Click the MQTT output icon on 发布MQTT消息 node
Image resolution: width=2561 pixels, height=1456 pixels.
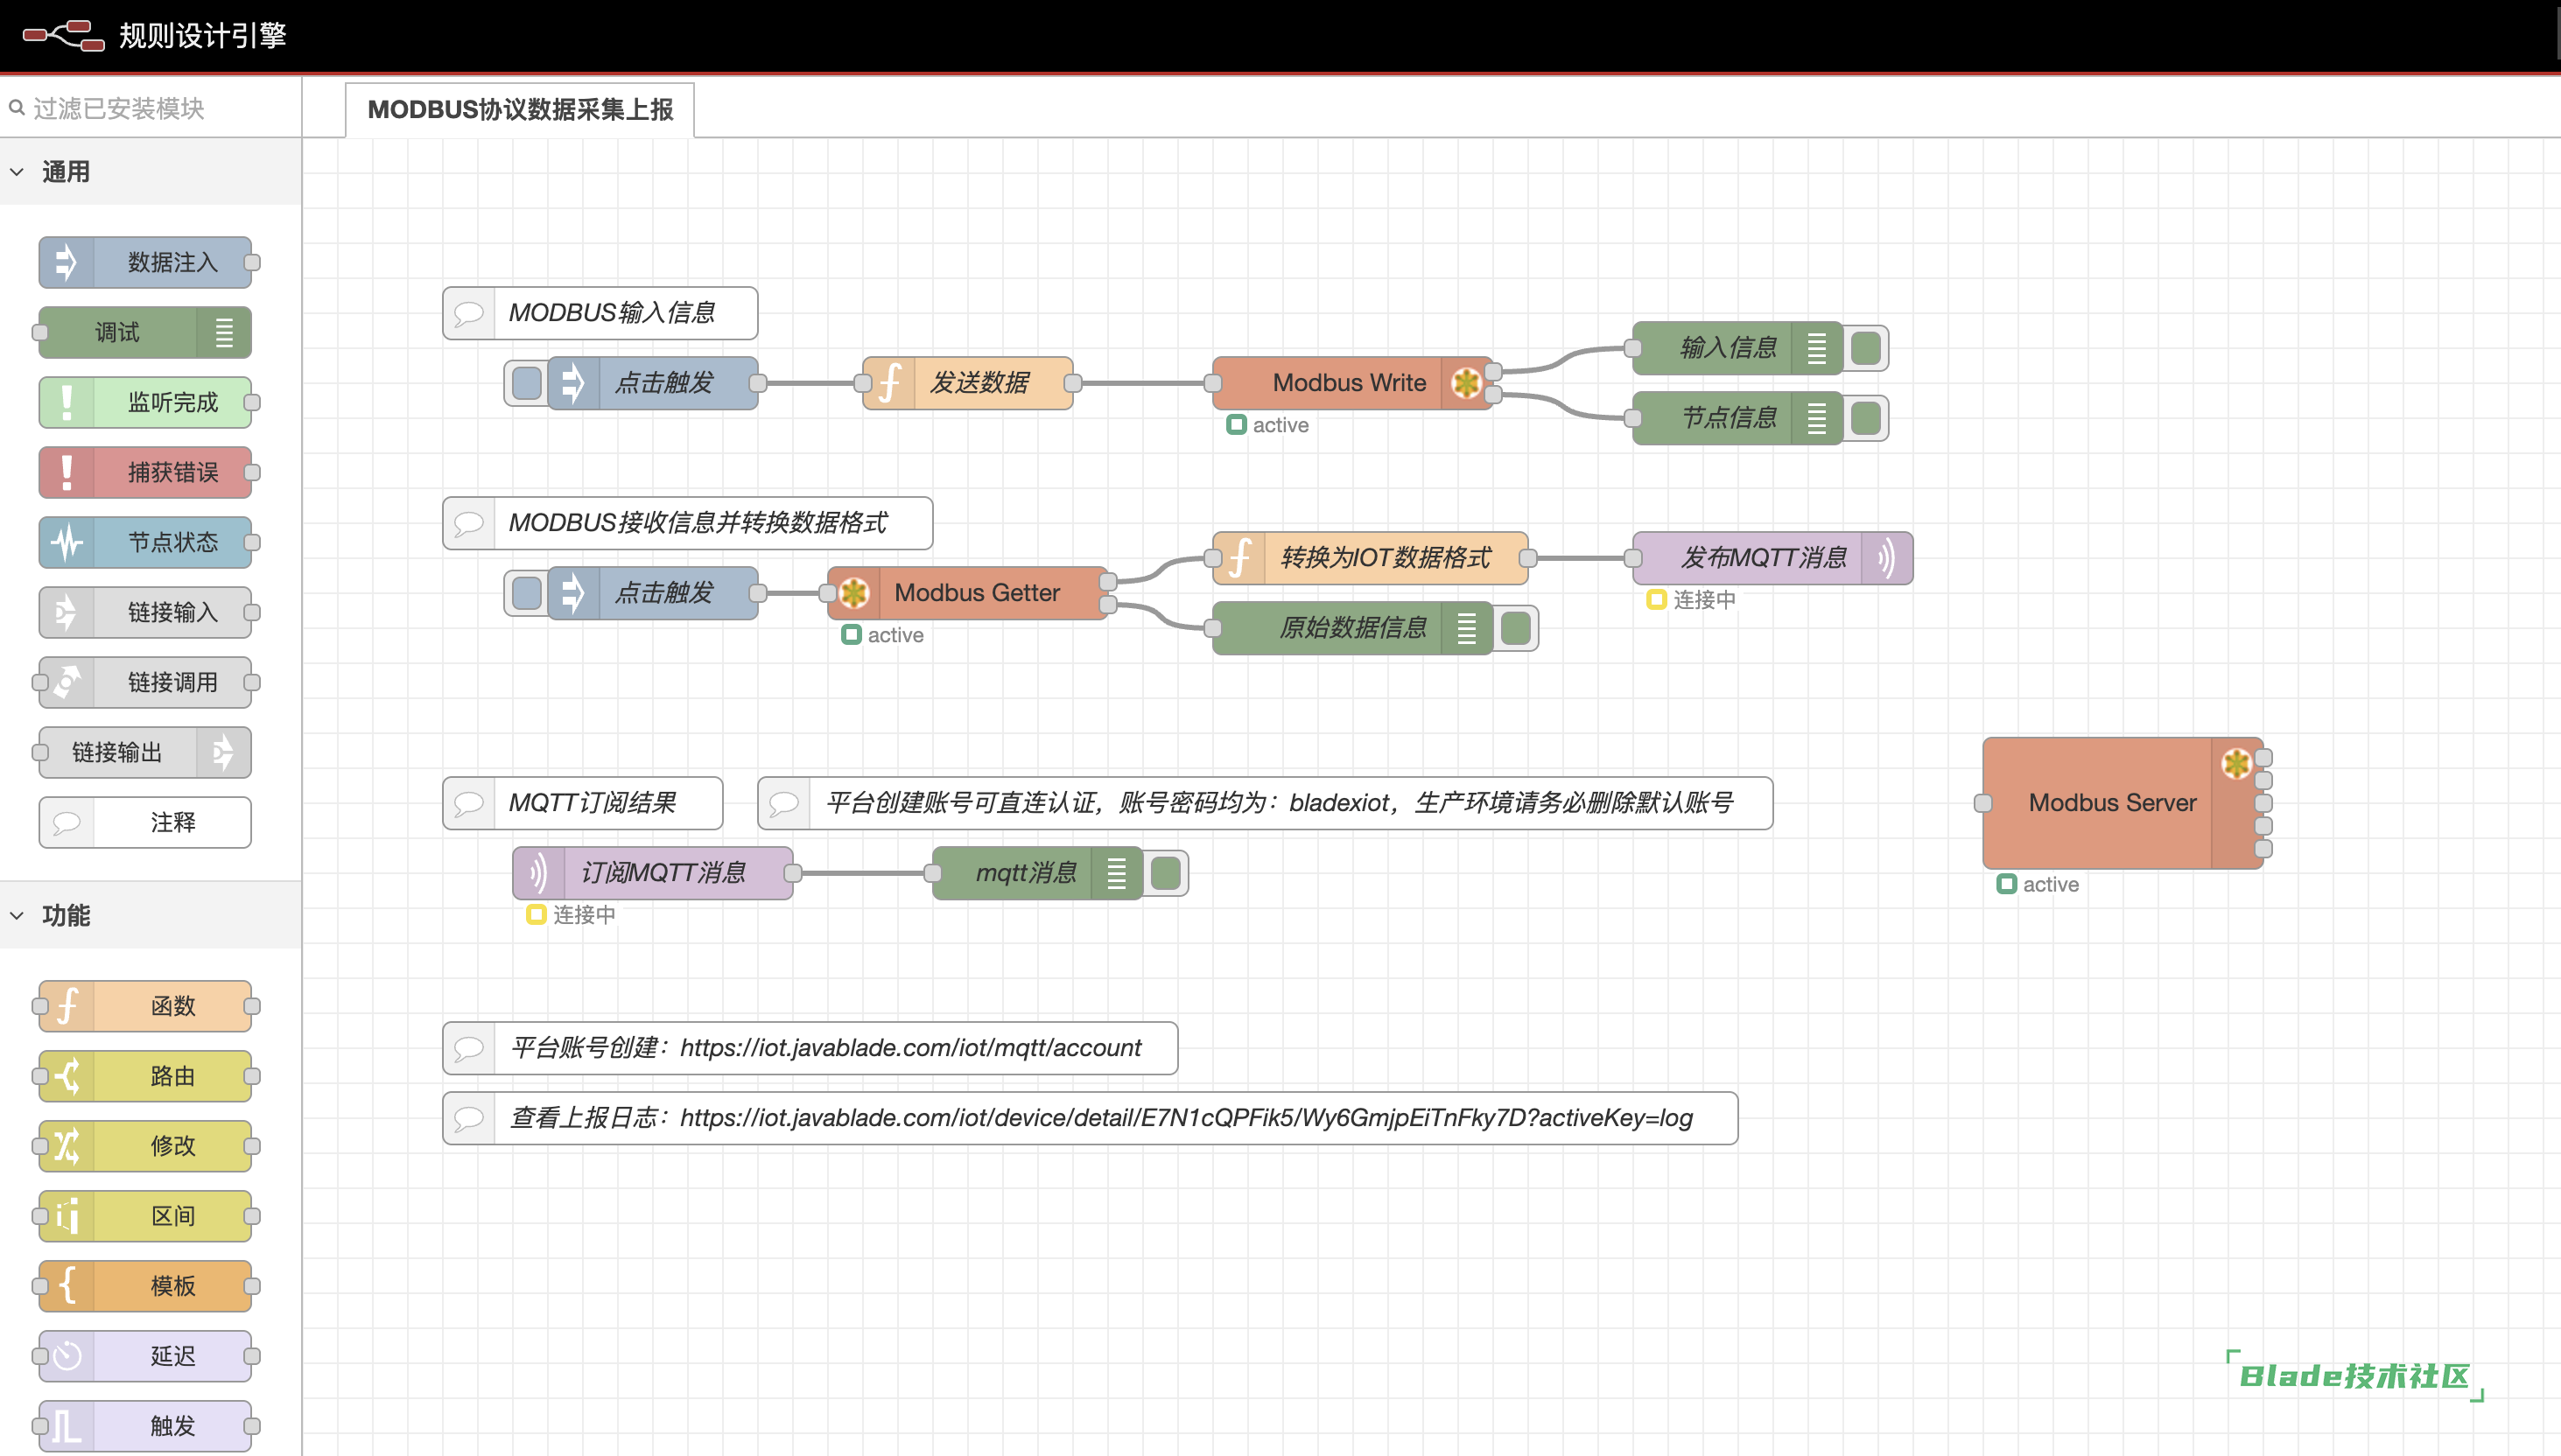(1886, 558)
